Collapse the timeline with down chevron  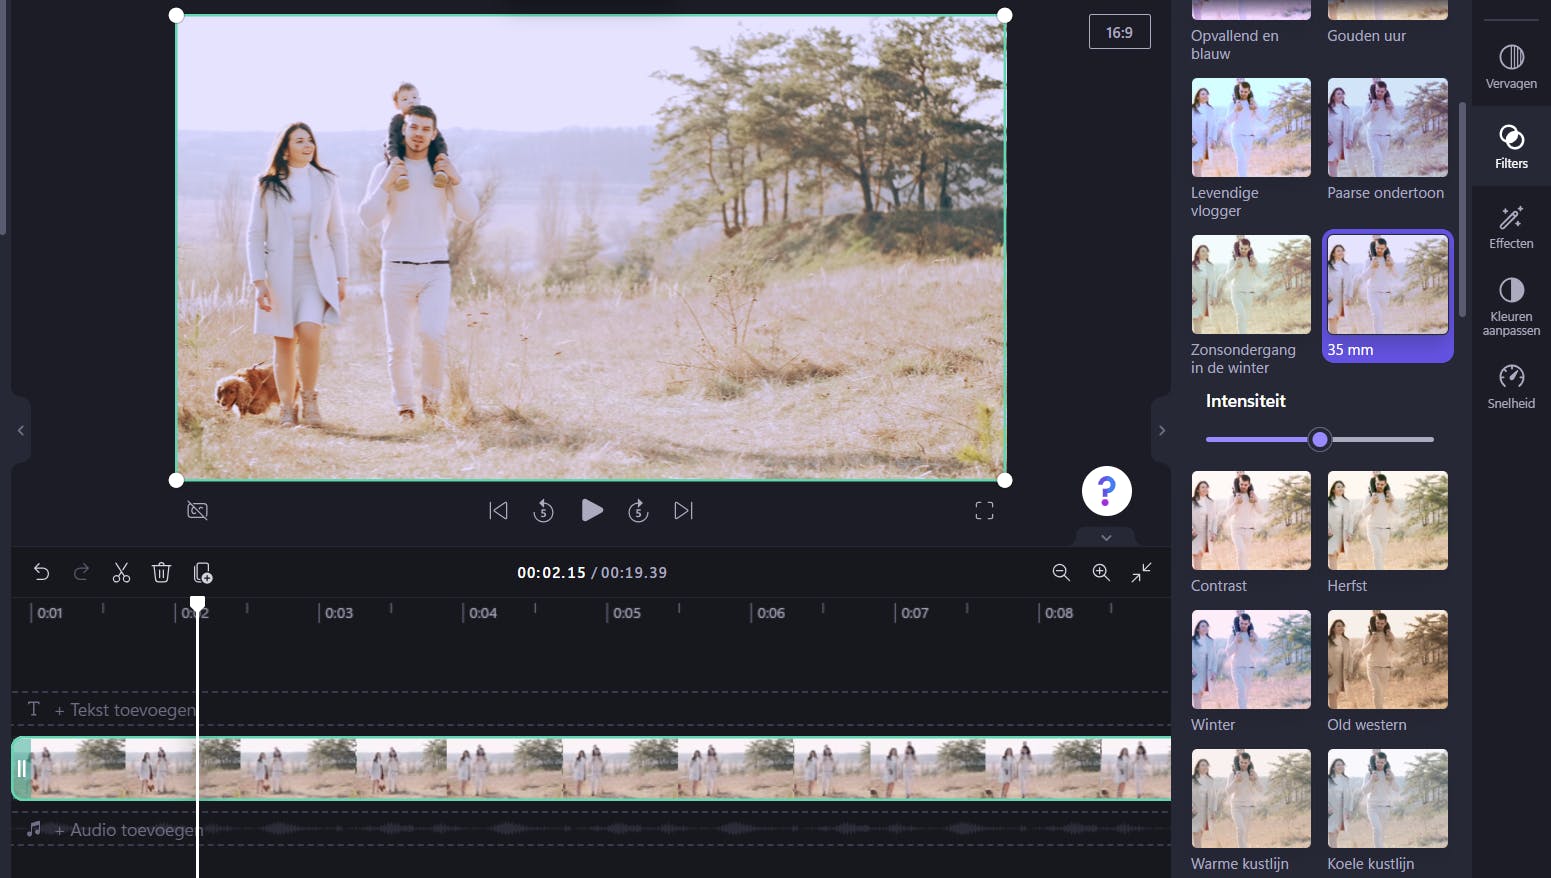click(1106, 537)
